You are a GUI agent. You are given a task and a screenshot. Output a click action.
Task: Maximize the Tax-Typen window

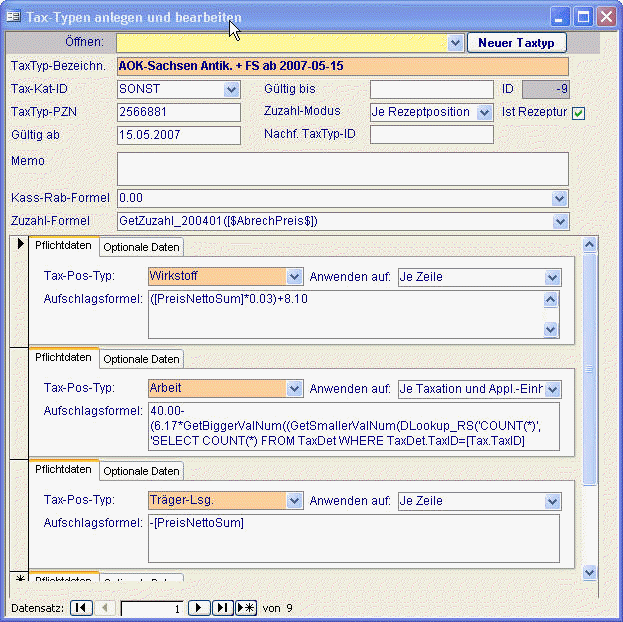tap(583, 17)
